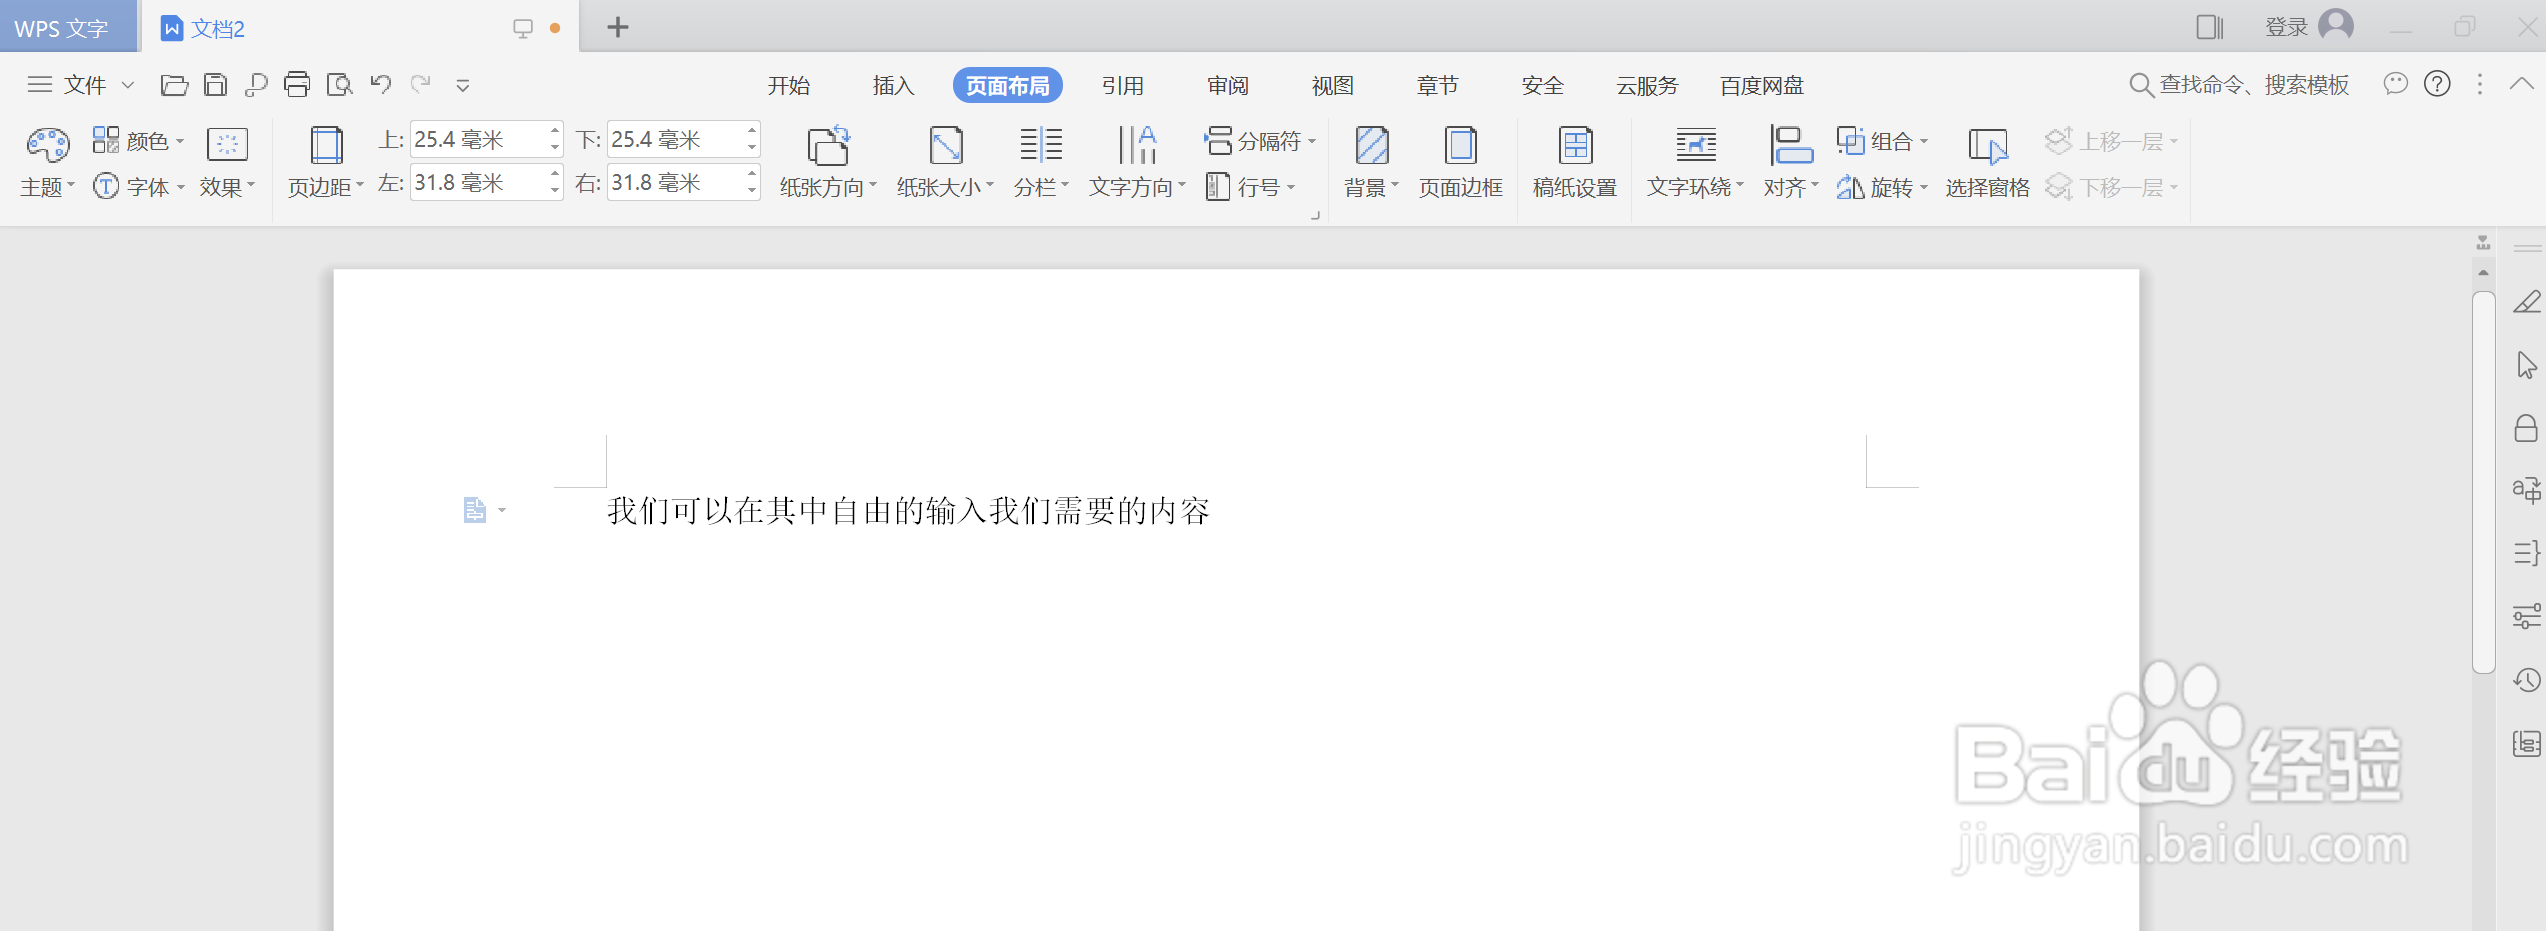Screen dimensions: 2546x931
Task: Switch to the Review (审阅) tab
Action: click(1228, 86)
